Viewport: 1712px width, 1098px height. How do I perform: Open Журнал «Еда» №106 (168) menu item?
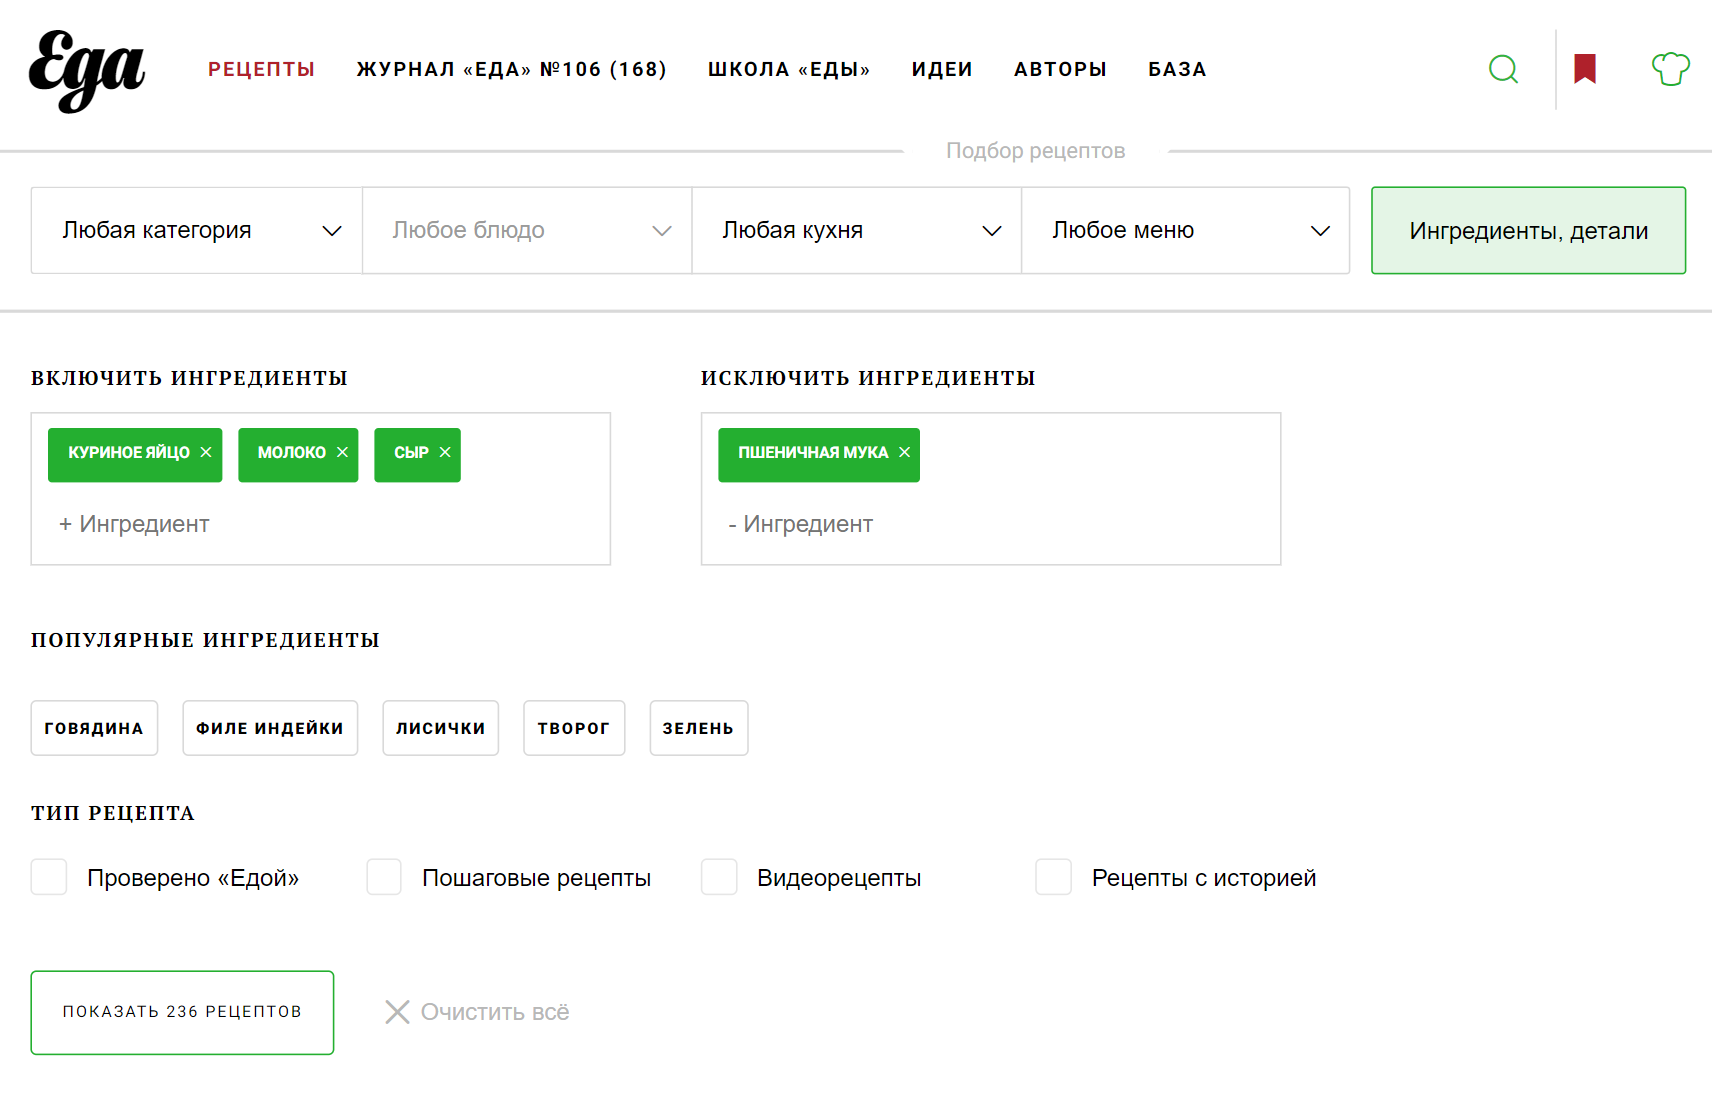(x=511, y=69)
